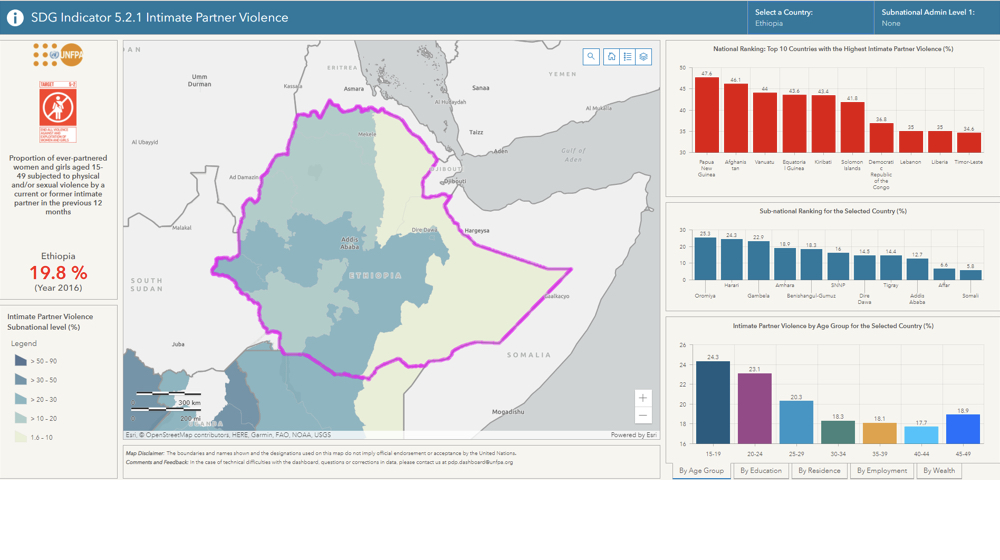Show the map legend list

(628, 57)
